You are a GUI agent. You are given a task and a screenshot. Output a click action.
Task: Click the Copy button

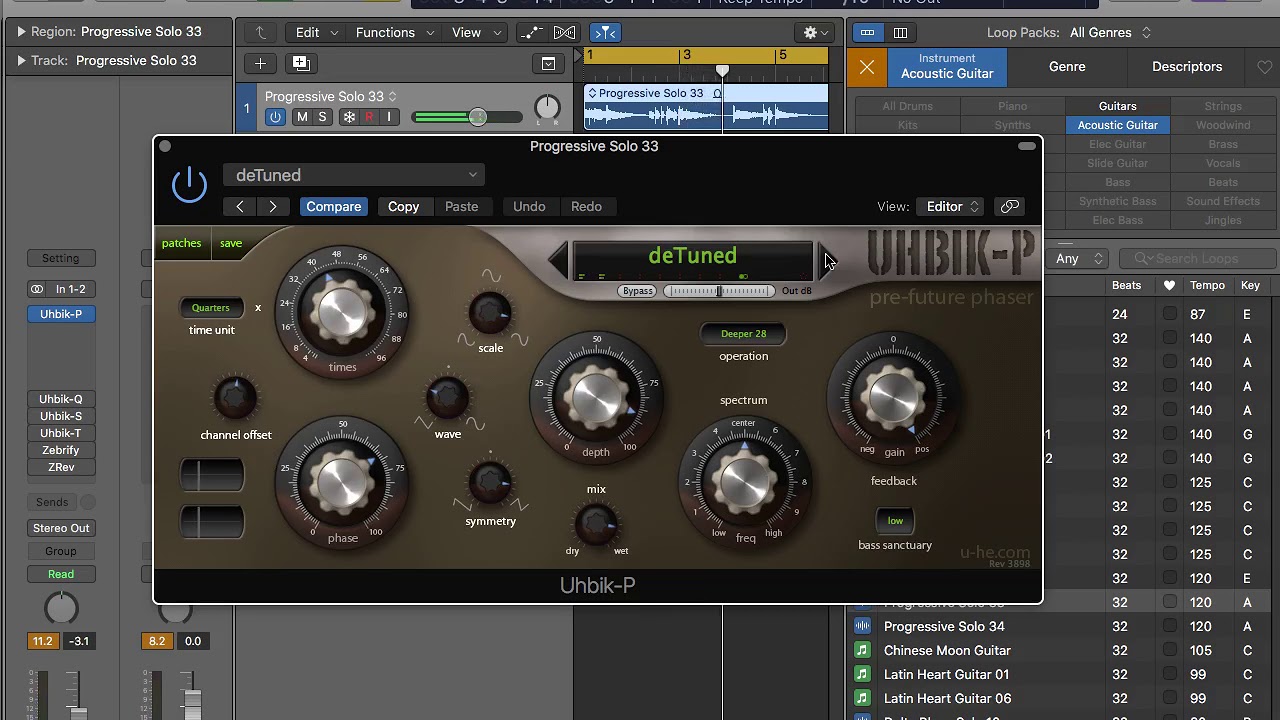(x=404, y=206)
